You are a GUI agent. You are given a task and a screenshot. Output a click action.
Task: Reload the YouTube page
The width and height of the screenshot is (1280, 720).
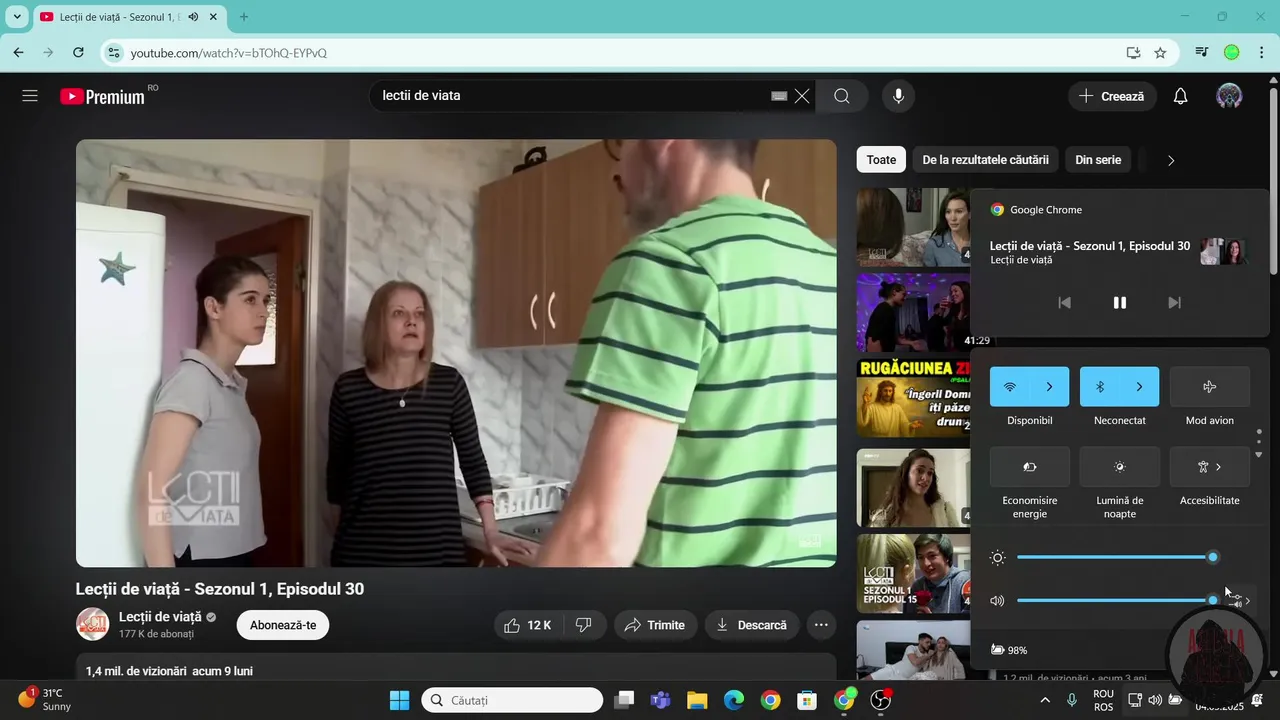pyautogui.click(x=78, y=52)
